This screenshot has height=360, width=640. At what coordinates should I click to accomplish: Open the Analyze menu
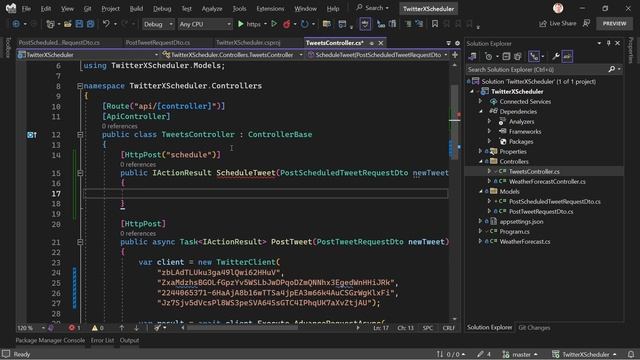coord(212,9)
